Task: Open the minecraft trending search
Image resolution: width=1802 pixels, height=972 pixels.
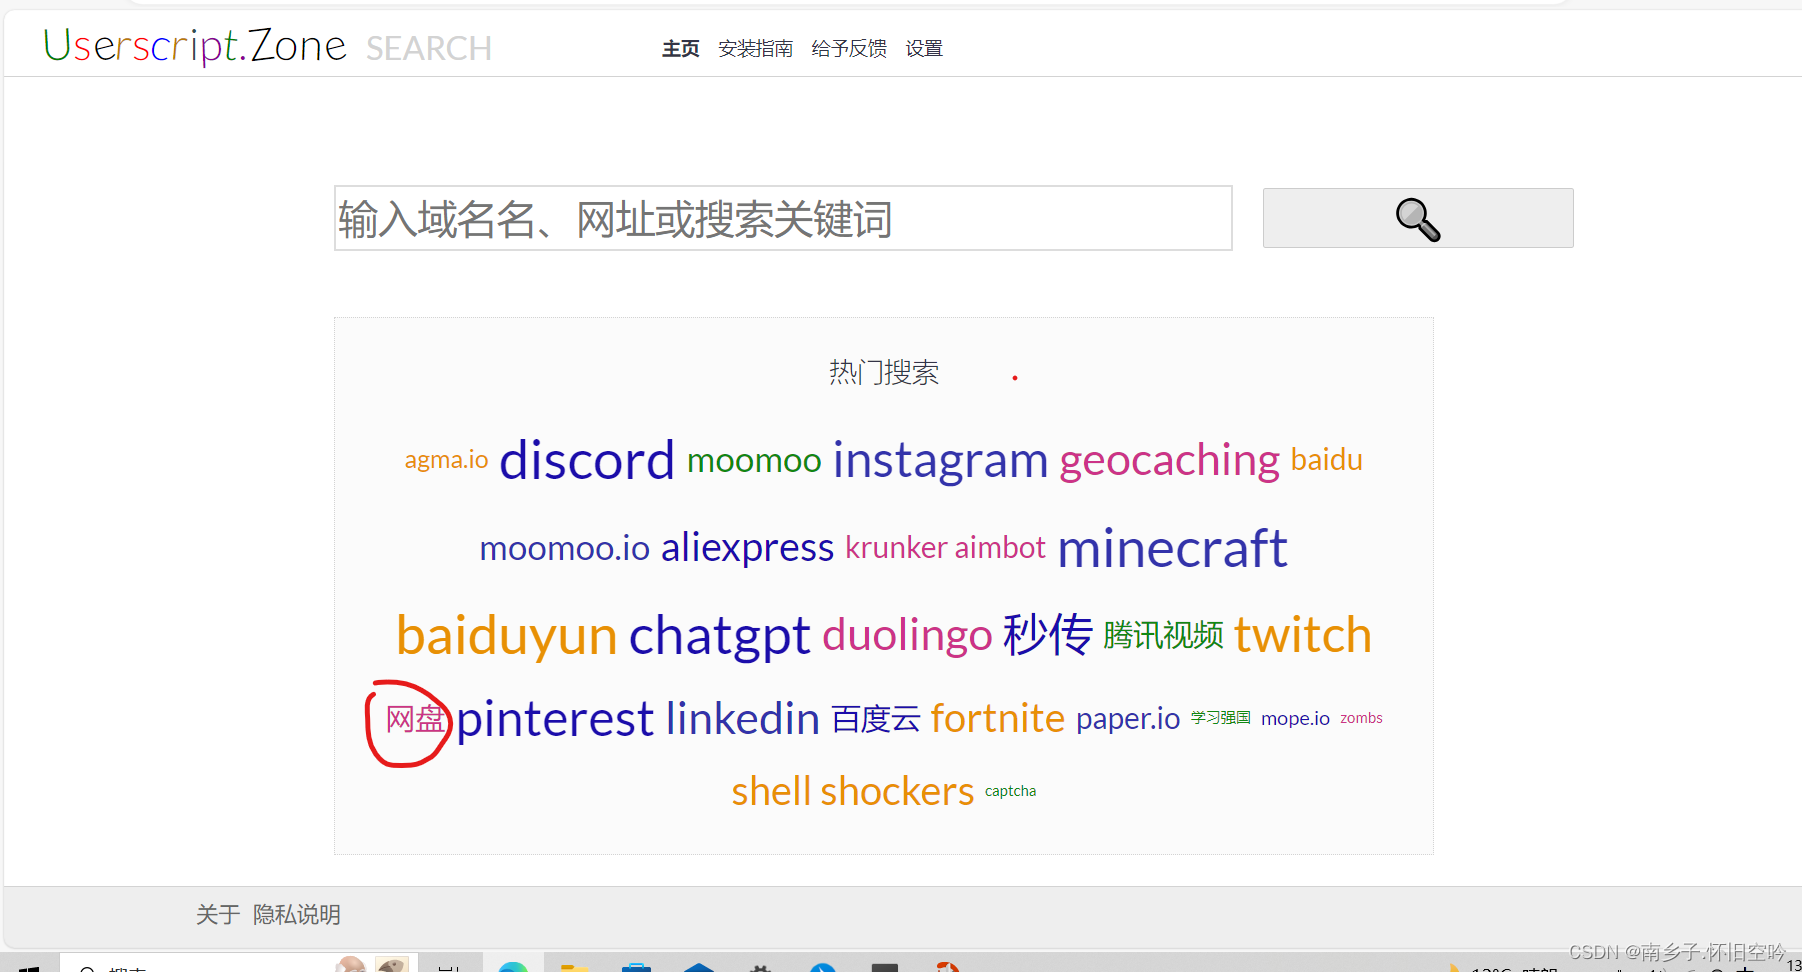Action: point(1172,548)
